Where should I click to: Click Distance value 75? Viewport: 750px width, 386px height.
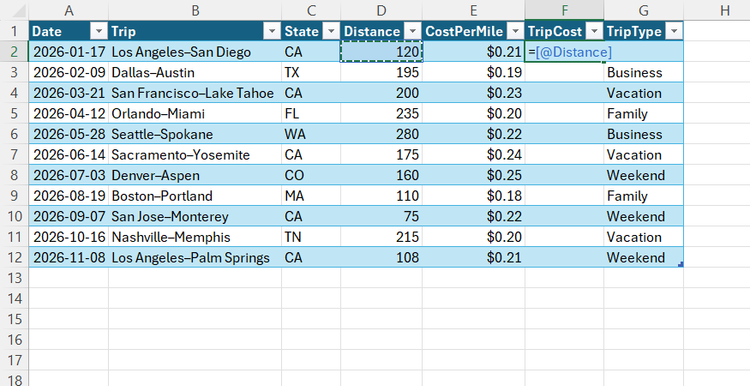coord(381,216)
